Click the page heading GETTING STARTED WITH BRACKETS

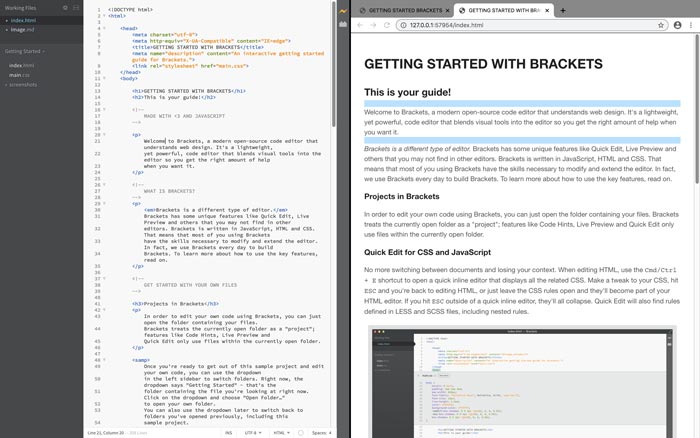483,64
